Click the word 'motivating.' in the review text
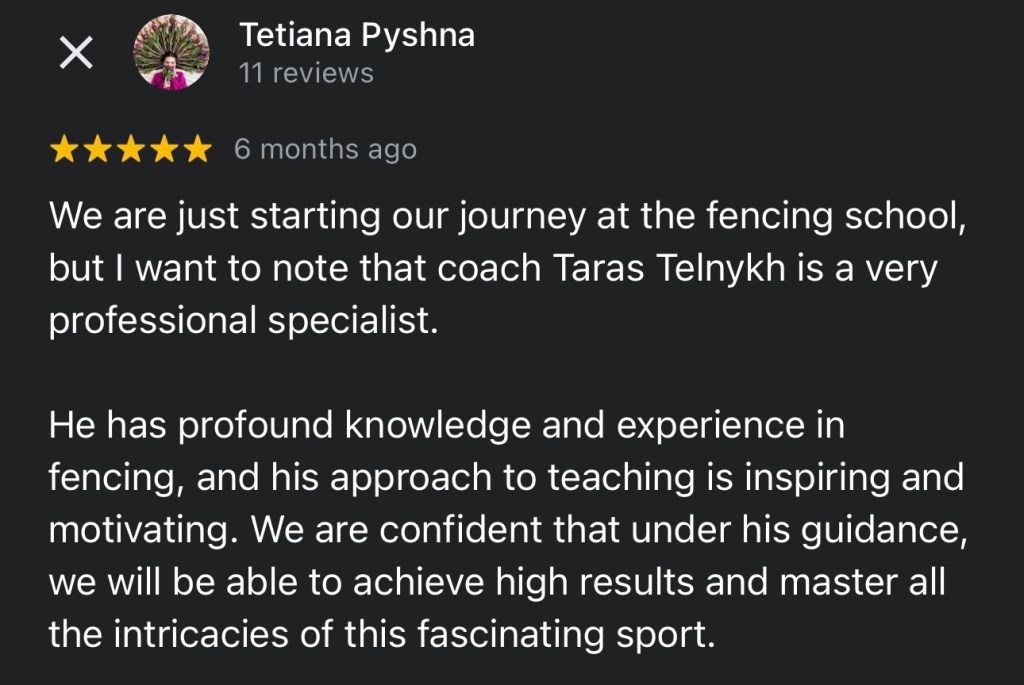Screen dimensions: 1024x685 [145, 530]
